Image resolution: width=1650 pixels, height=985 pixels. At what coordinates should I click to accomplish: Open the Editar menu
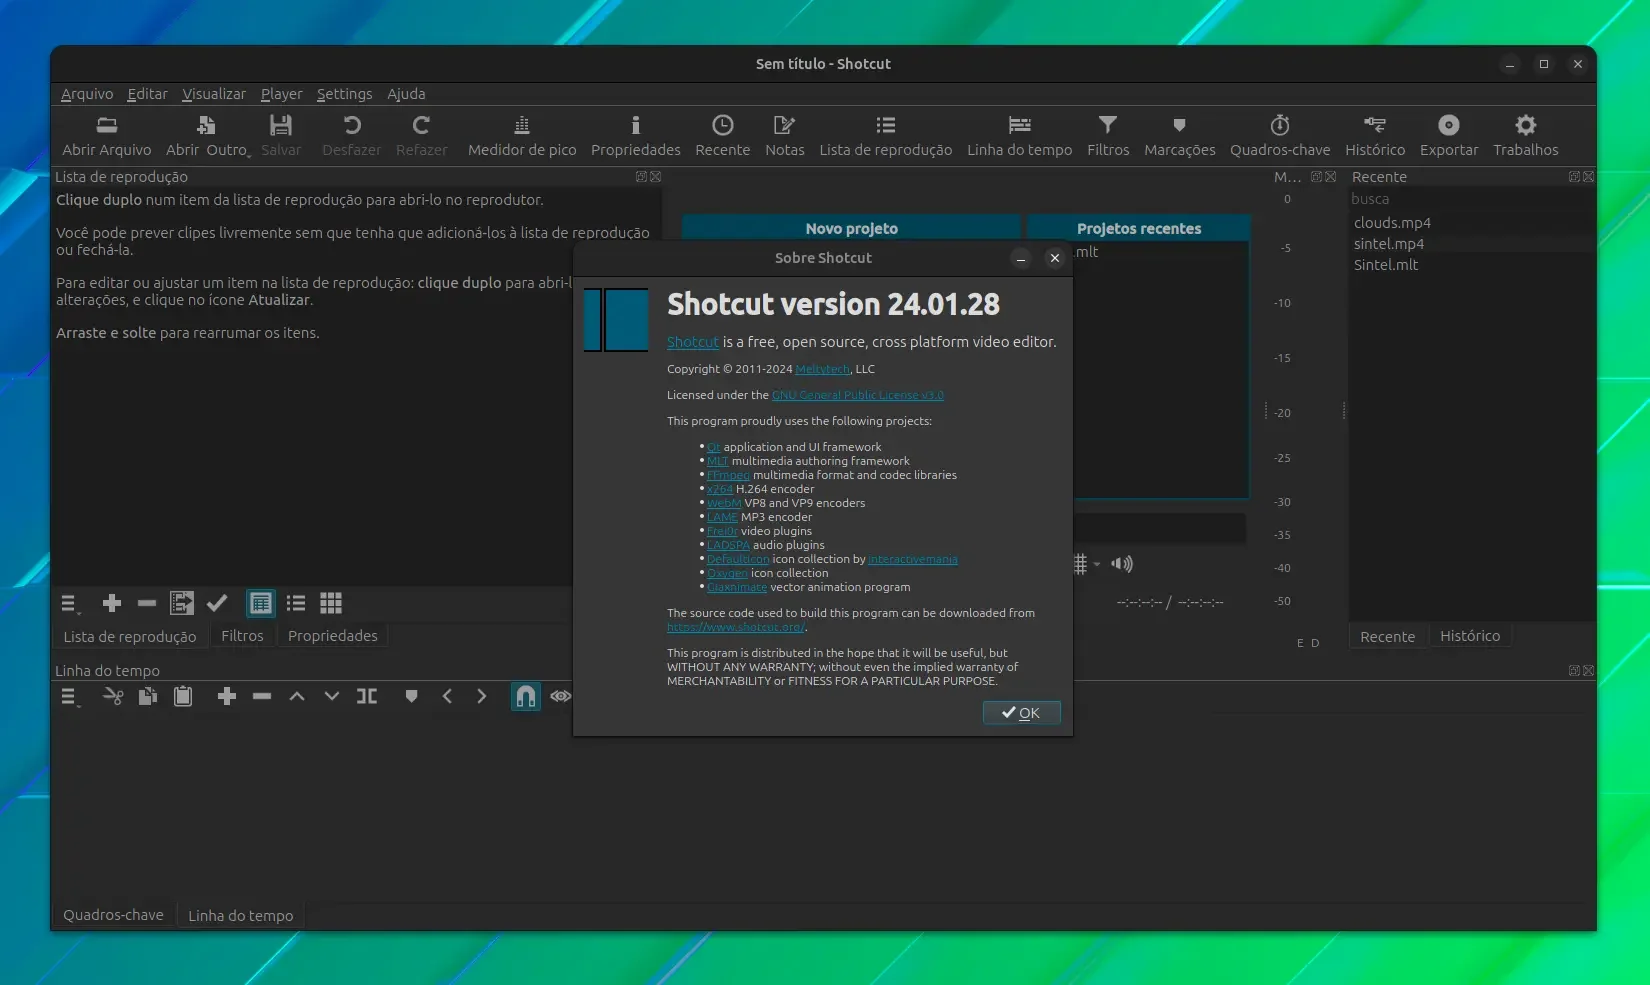point(147,94)
